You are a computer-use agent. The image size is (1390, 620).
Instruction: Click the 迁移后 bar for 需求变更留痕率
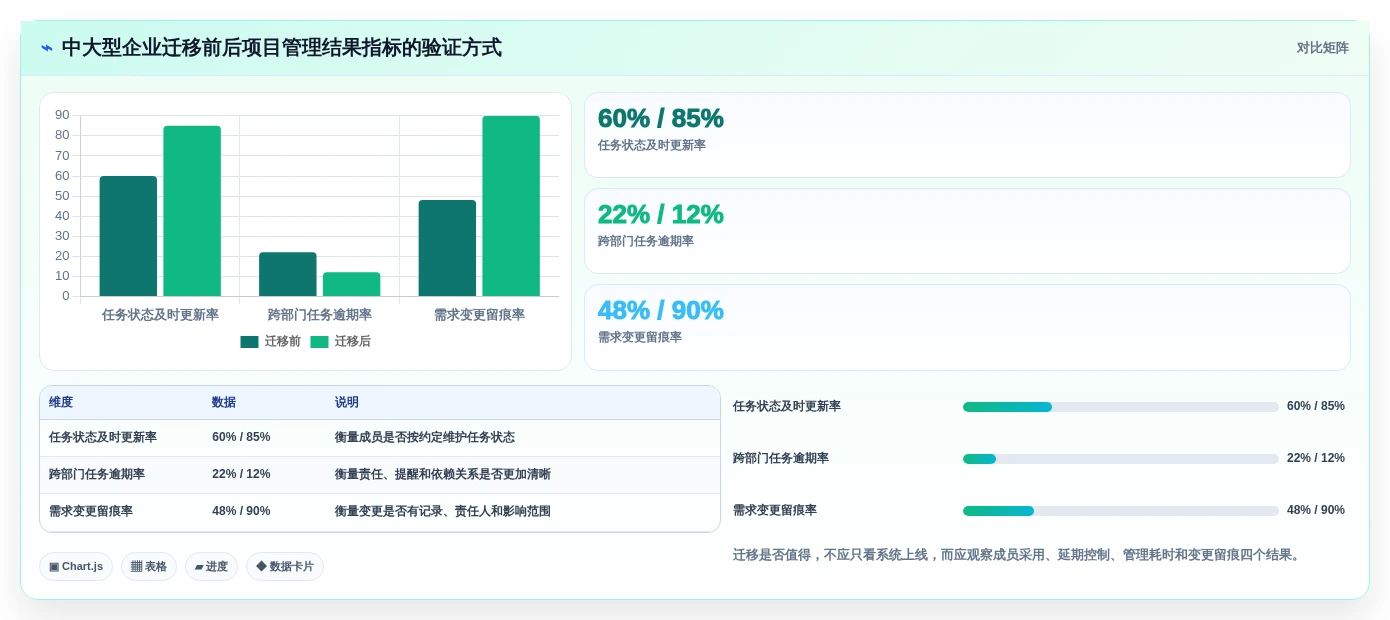pos(511,206)
